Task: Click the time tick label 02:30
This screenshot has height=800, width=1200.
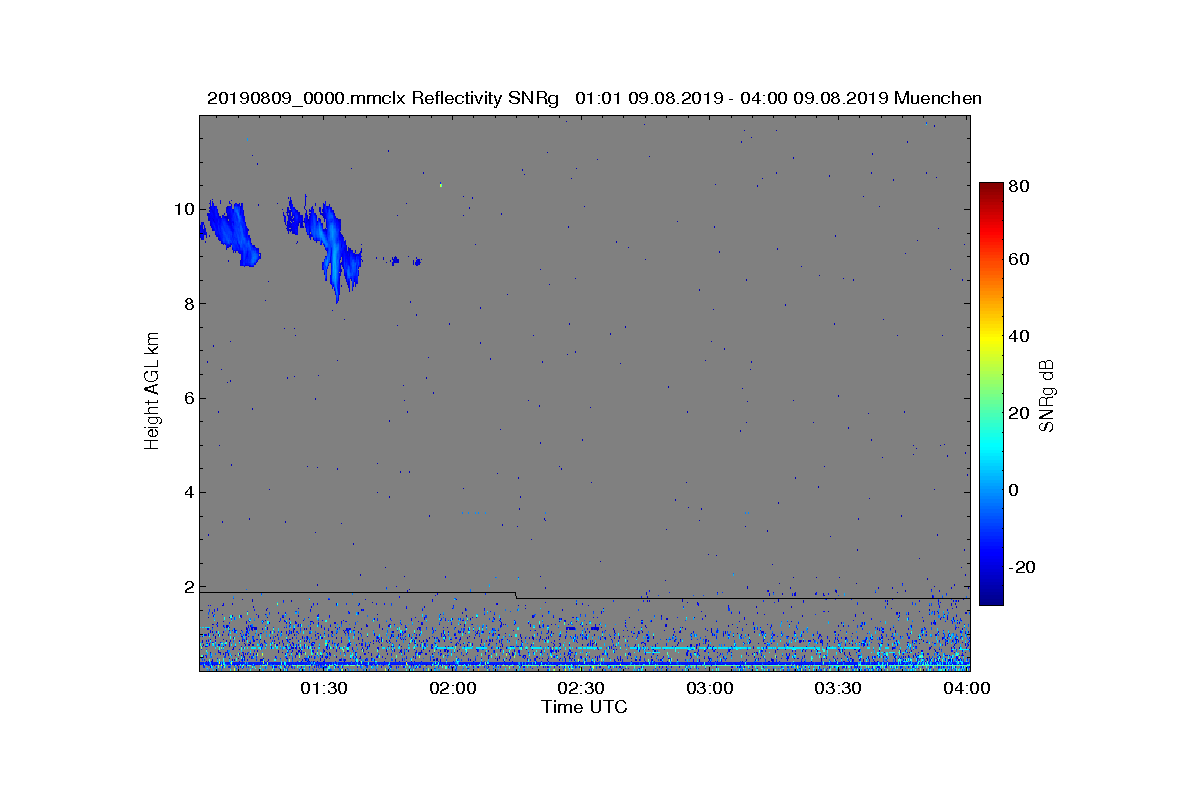Action: tap(580, 689)
